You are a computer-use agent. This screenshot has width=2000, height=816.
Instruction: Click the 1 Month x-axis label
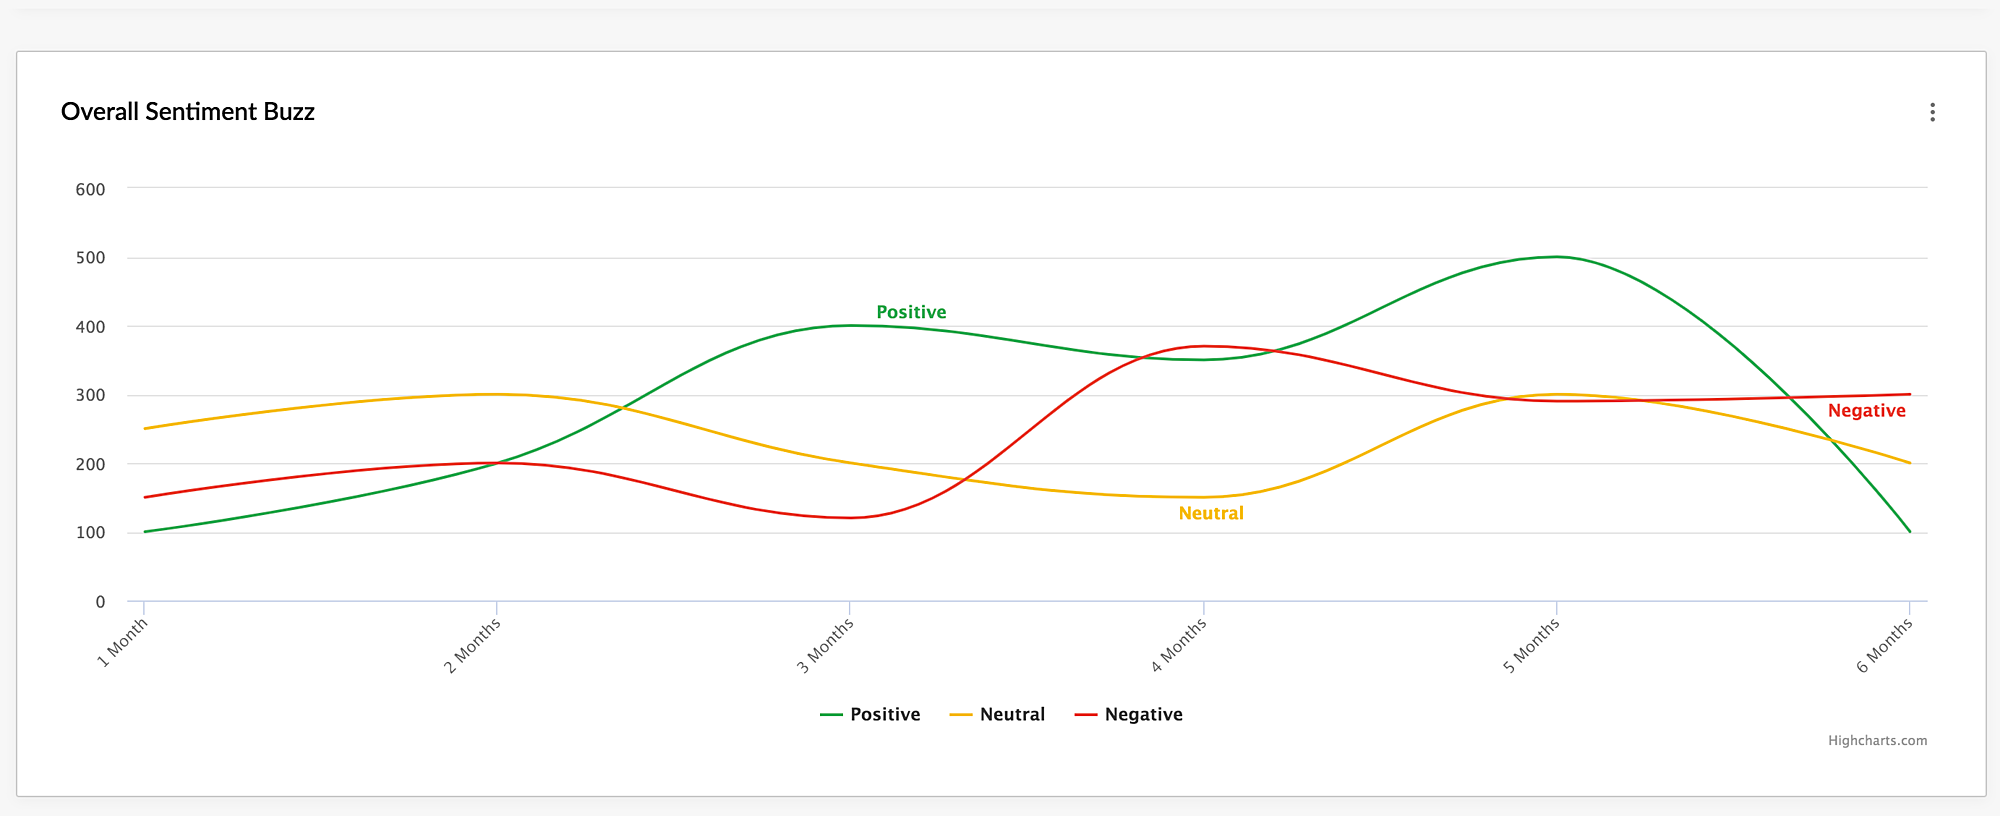pyautogui.click(x=123, y=641)
